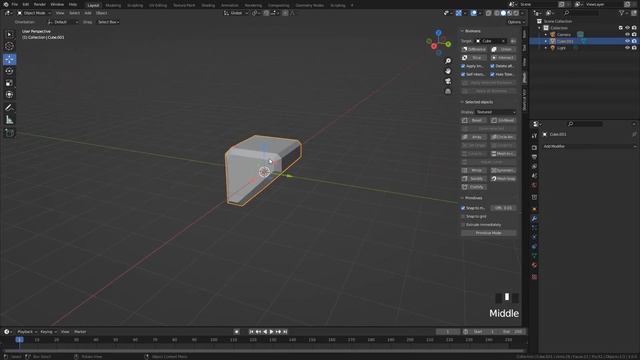The height and width of the screenshot is (360, 640).
Task: Open the Render menu
Action: (40, 4)
